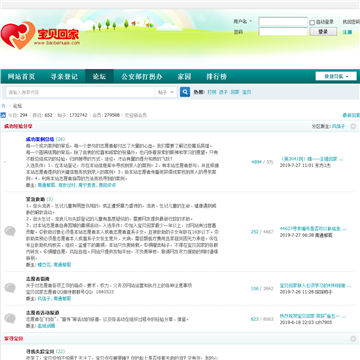Image resolution: width=360 pixels, height=360 pixels.
Task: Click the speech bubble icon beside 志愿者活动报道
Action: point(10,318)
